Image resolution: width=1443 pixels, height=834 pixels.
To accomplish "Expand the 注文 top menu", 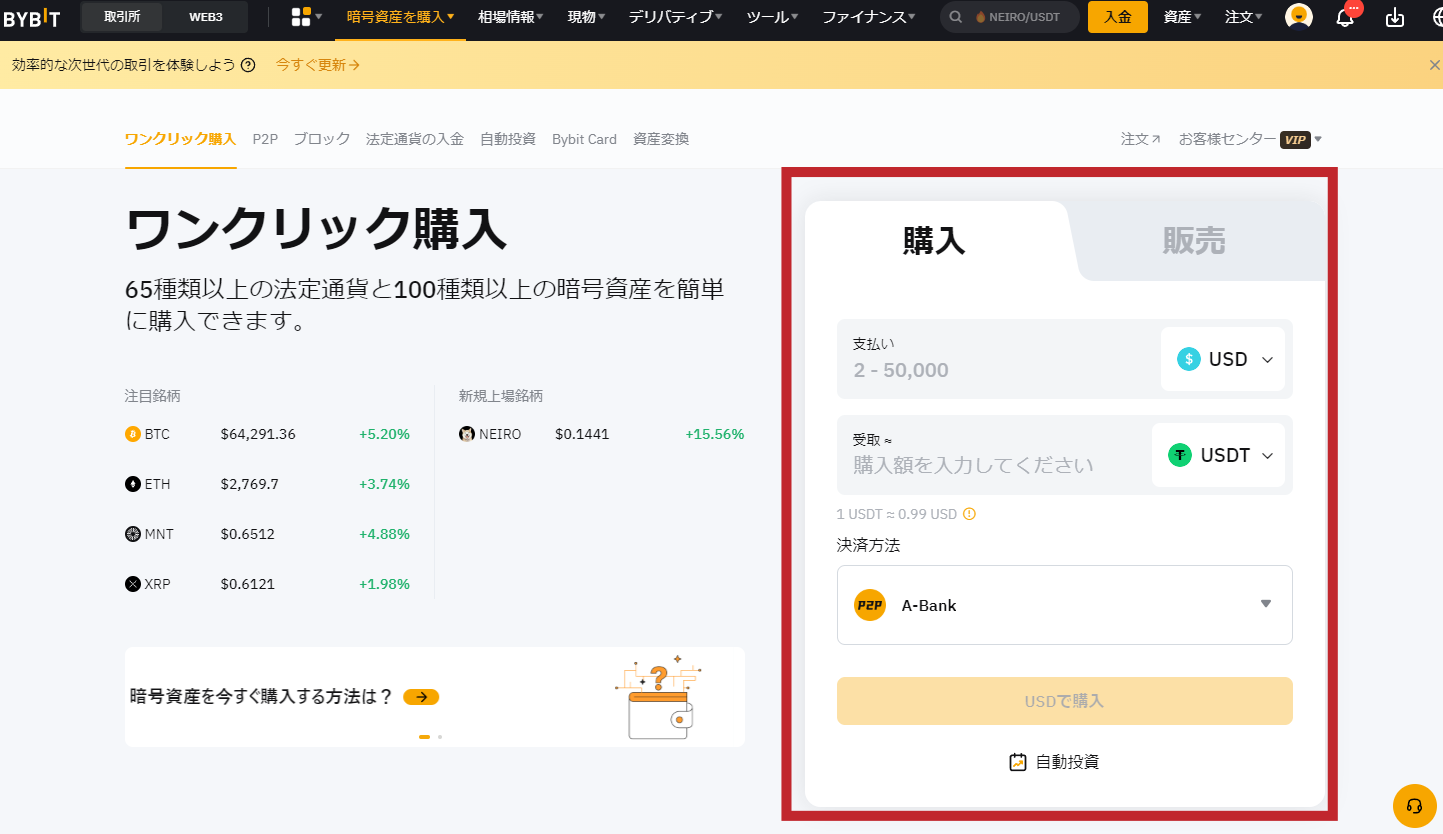I will [1244, 17].
